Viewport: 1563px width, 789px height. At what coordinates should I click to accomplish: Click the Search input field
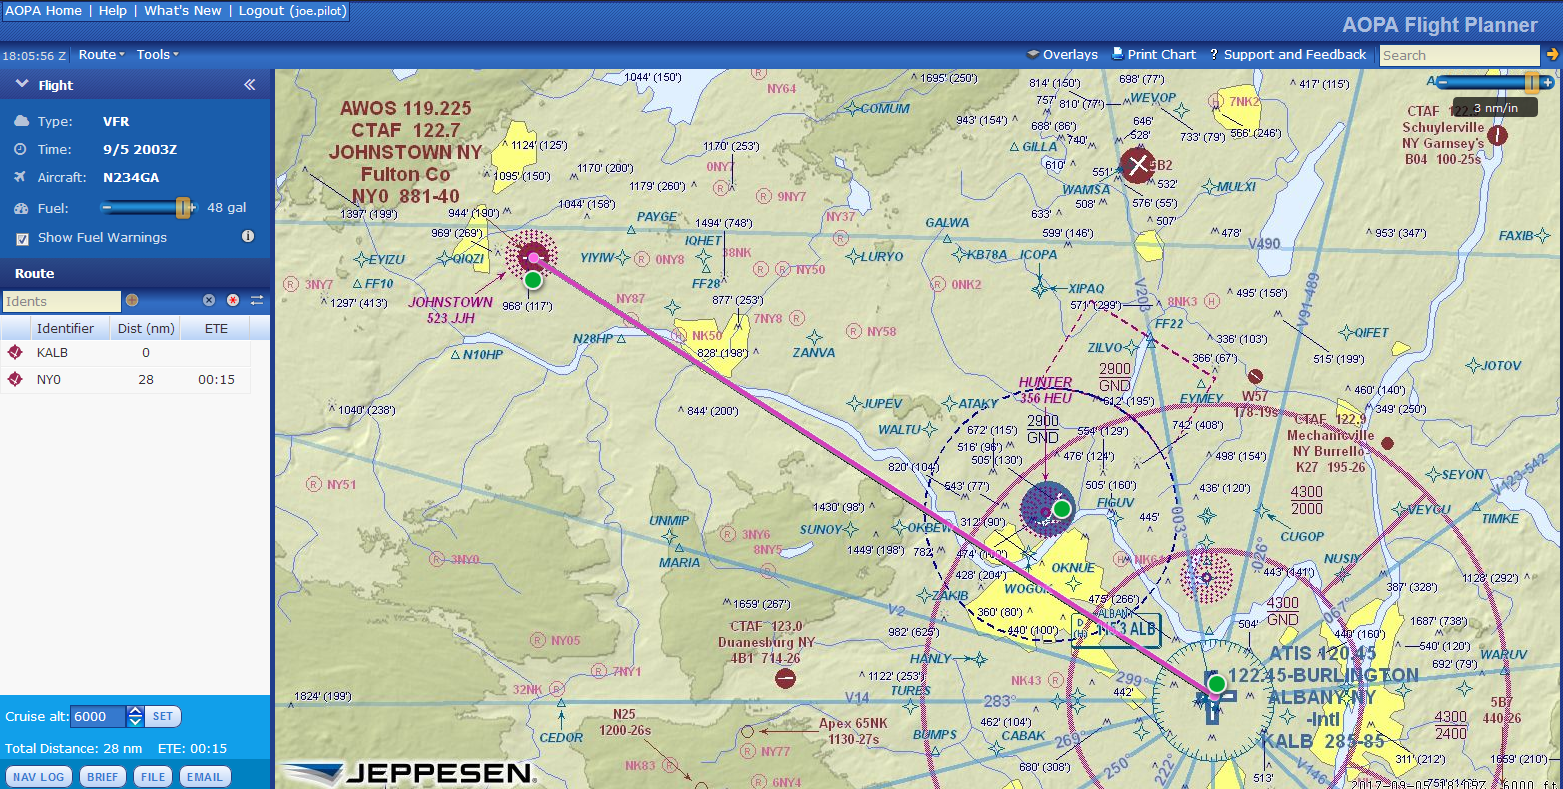pyautogui.click(x=1459, y=55)
